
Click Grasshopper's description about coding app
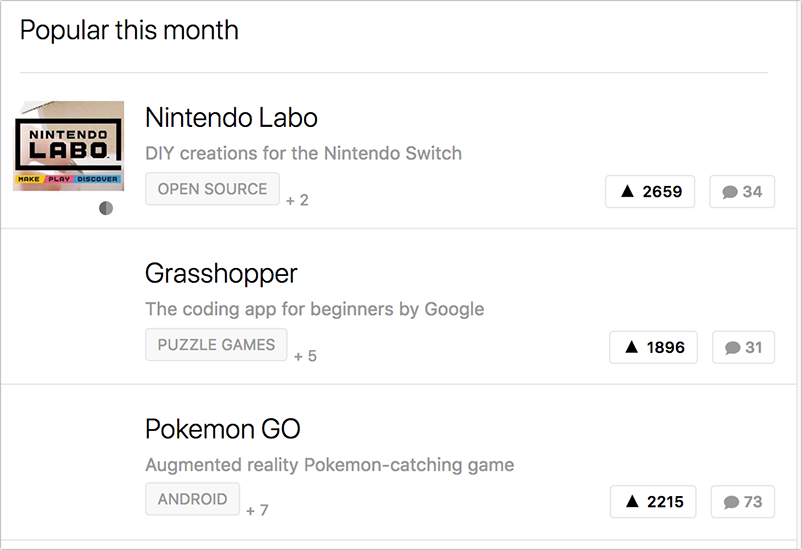[314, 309]
